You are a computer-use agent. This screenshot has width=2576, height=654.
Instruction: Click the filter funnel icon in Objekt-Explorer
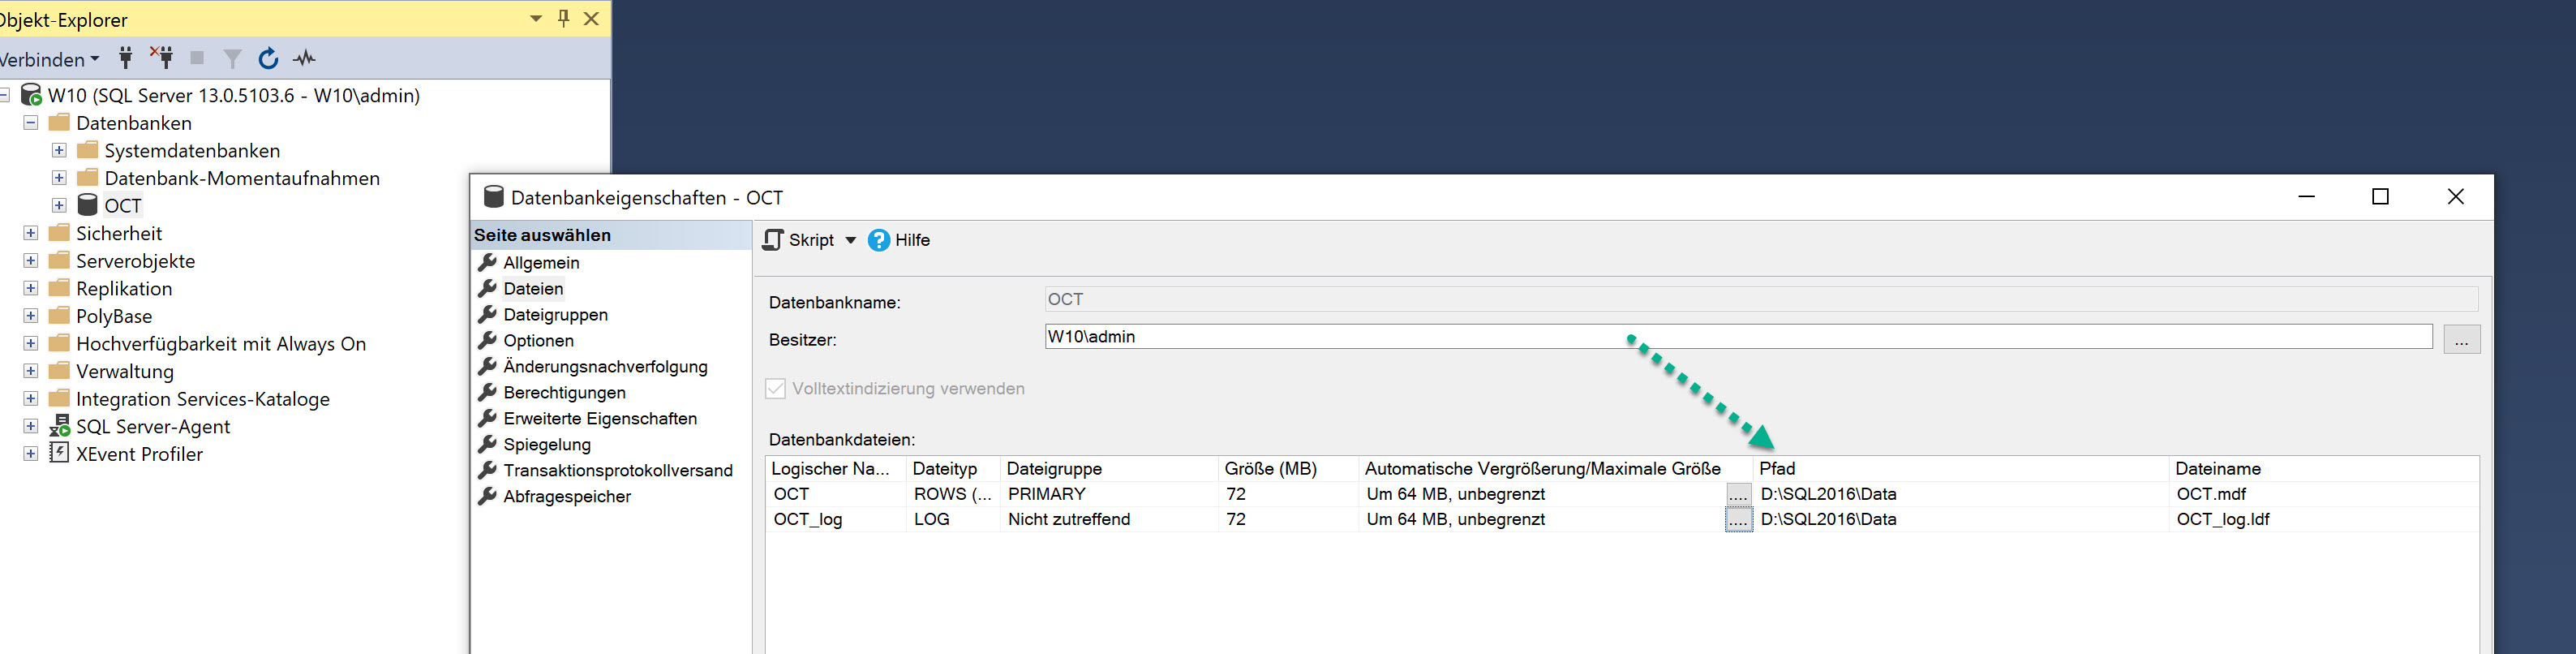(x=232, y=59)
